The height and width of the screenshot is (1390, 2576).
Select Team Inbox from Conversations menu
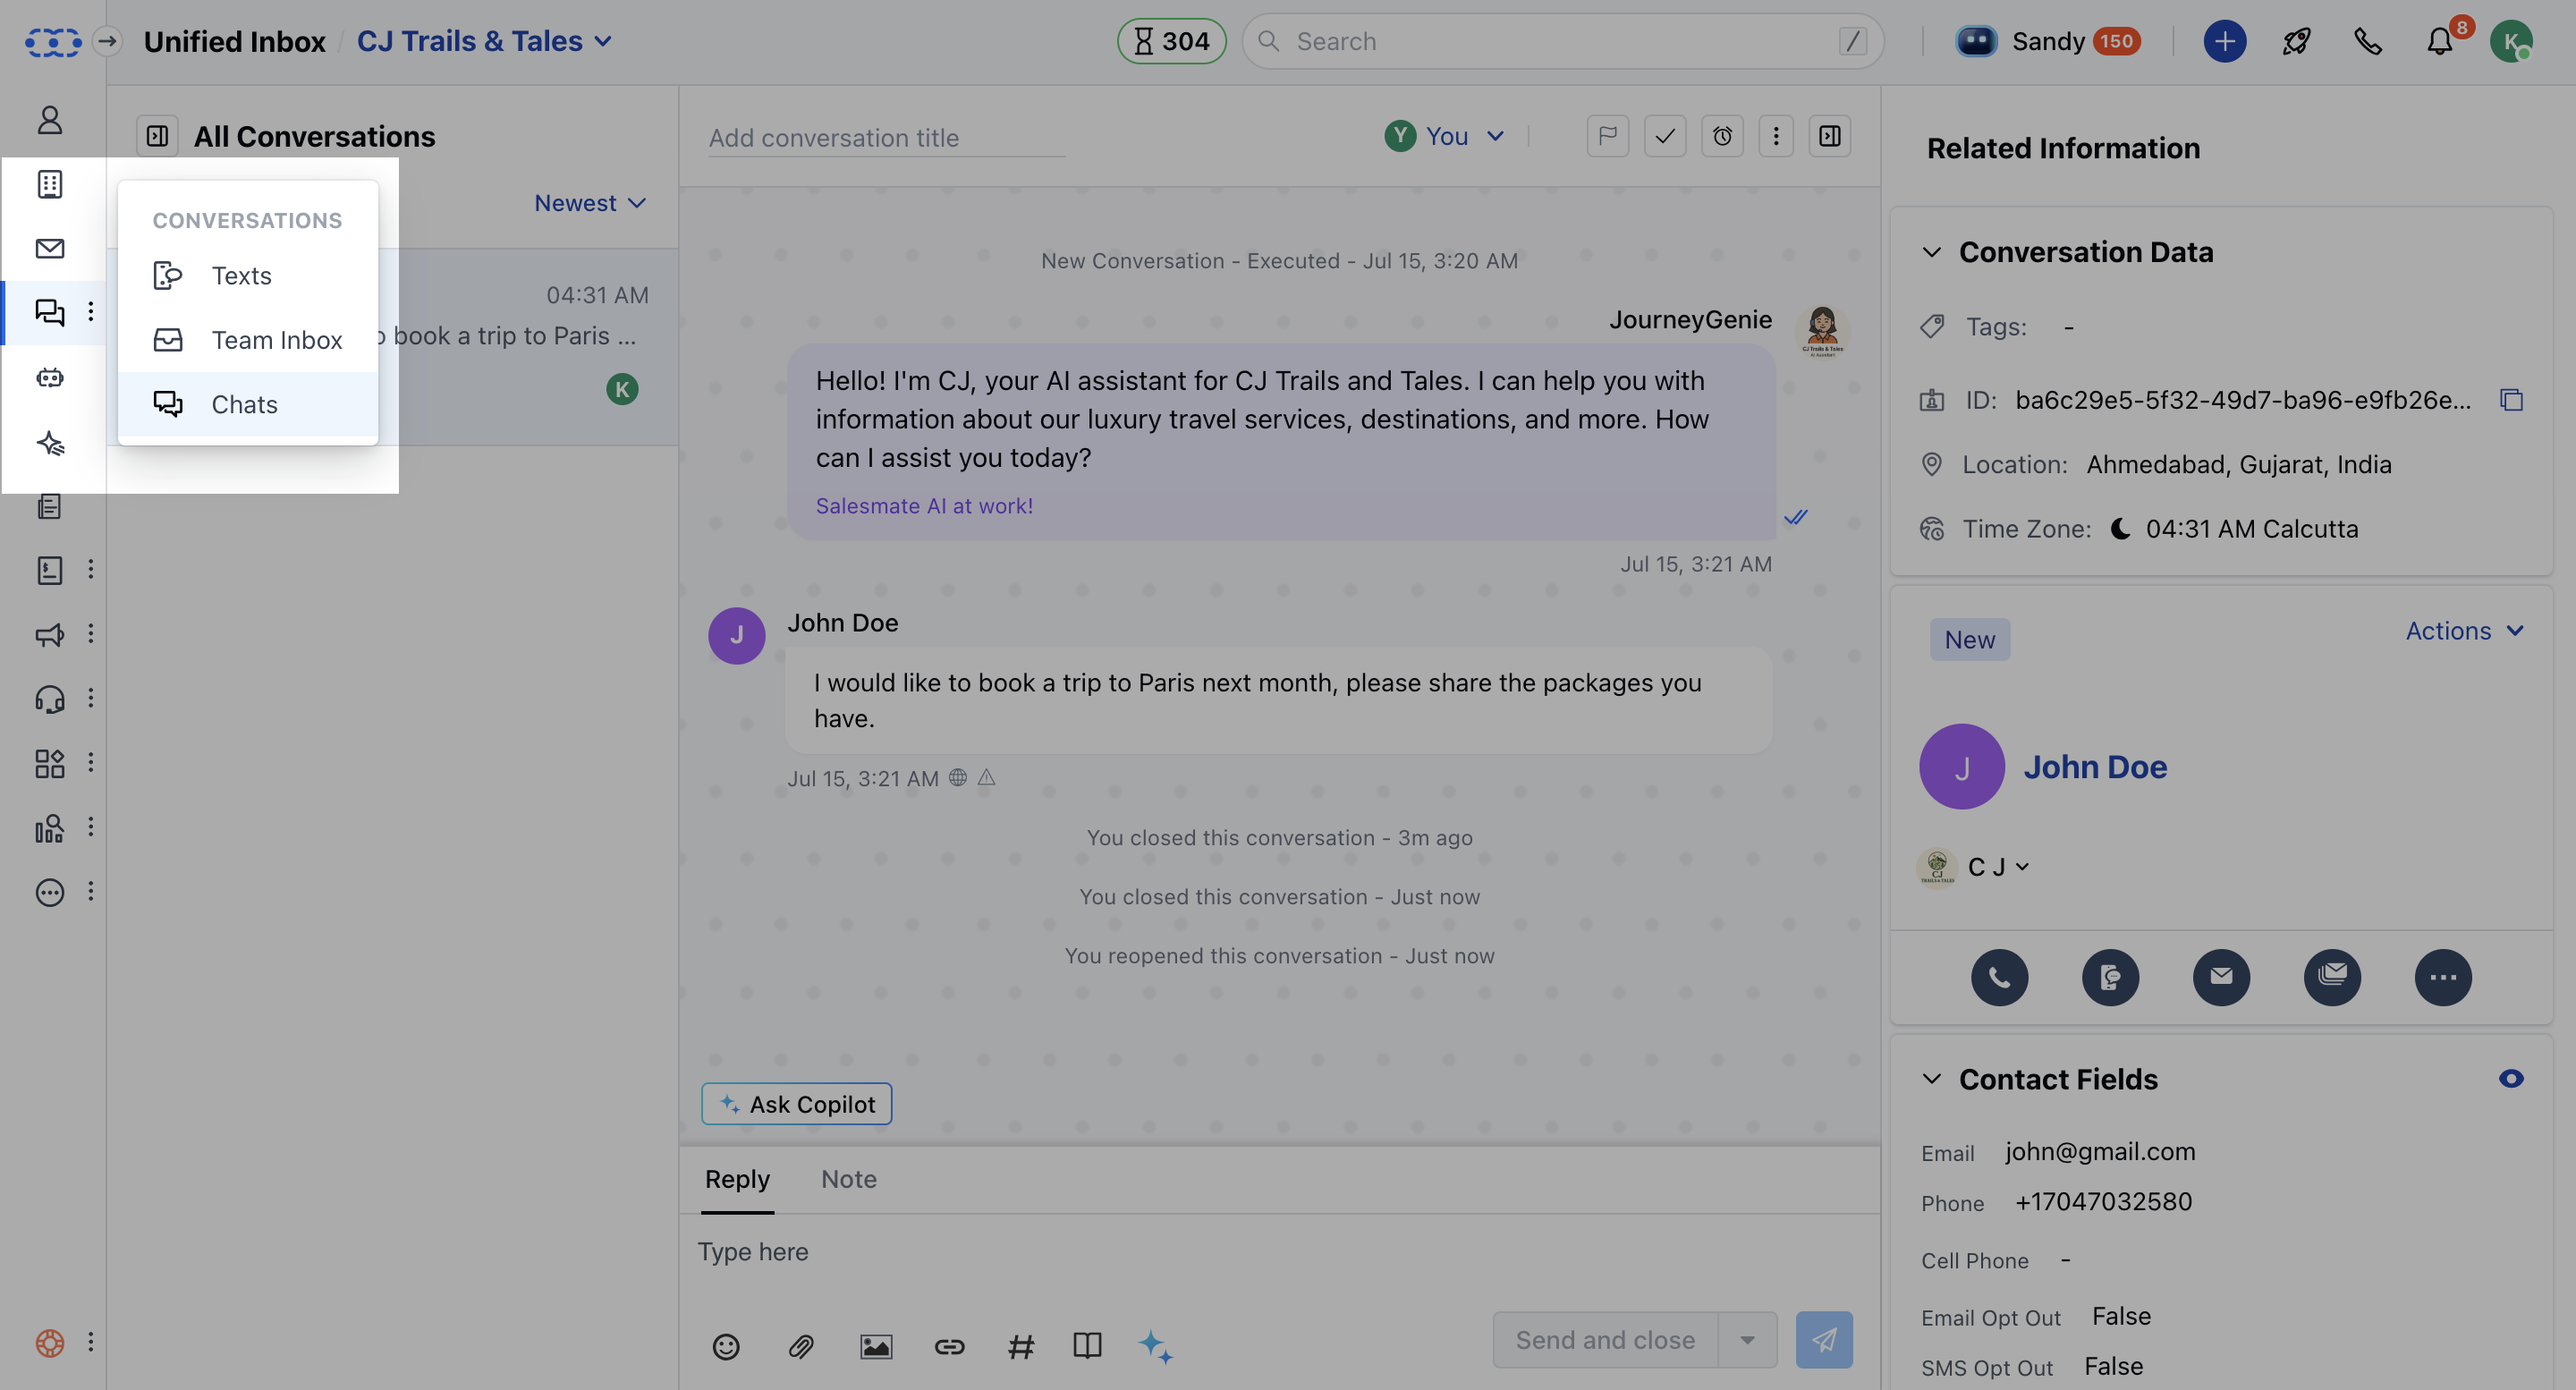pyautogui.click(x=247, y=340)
